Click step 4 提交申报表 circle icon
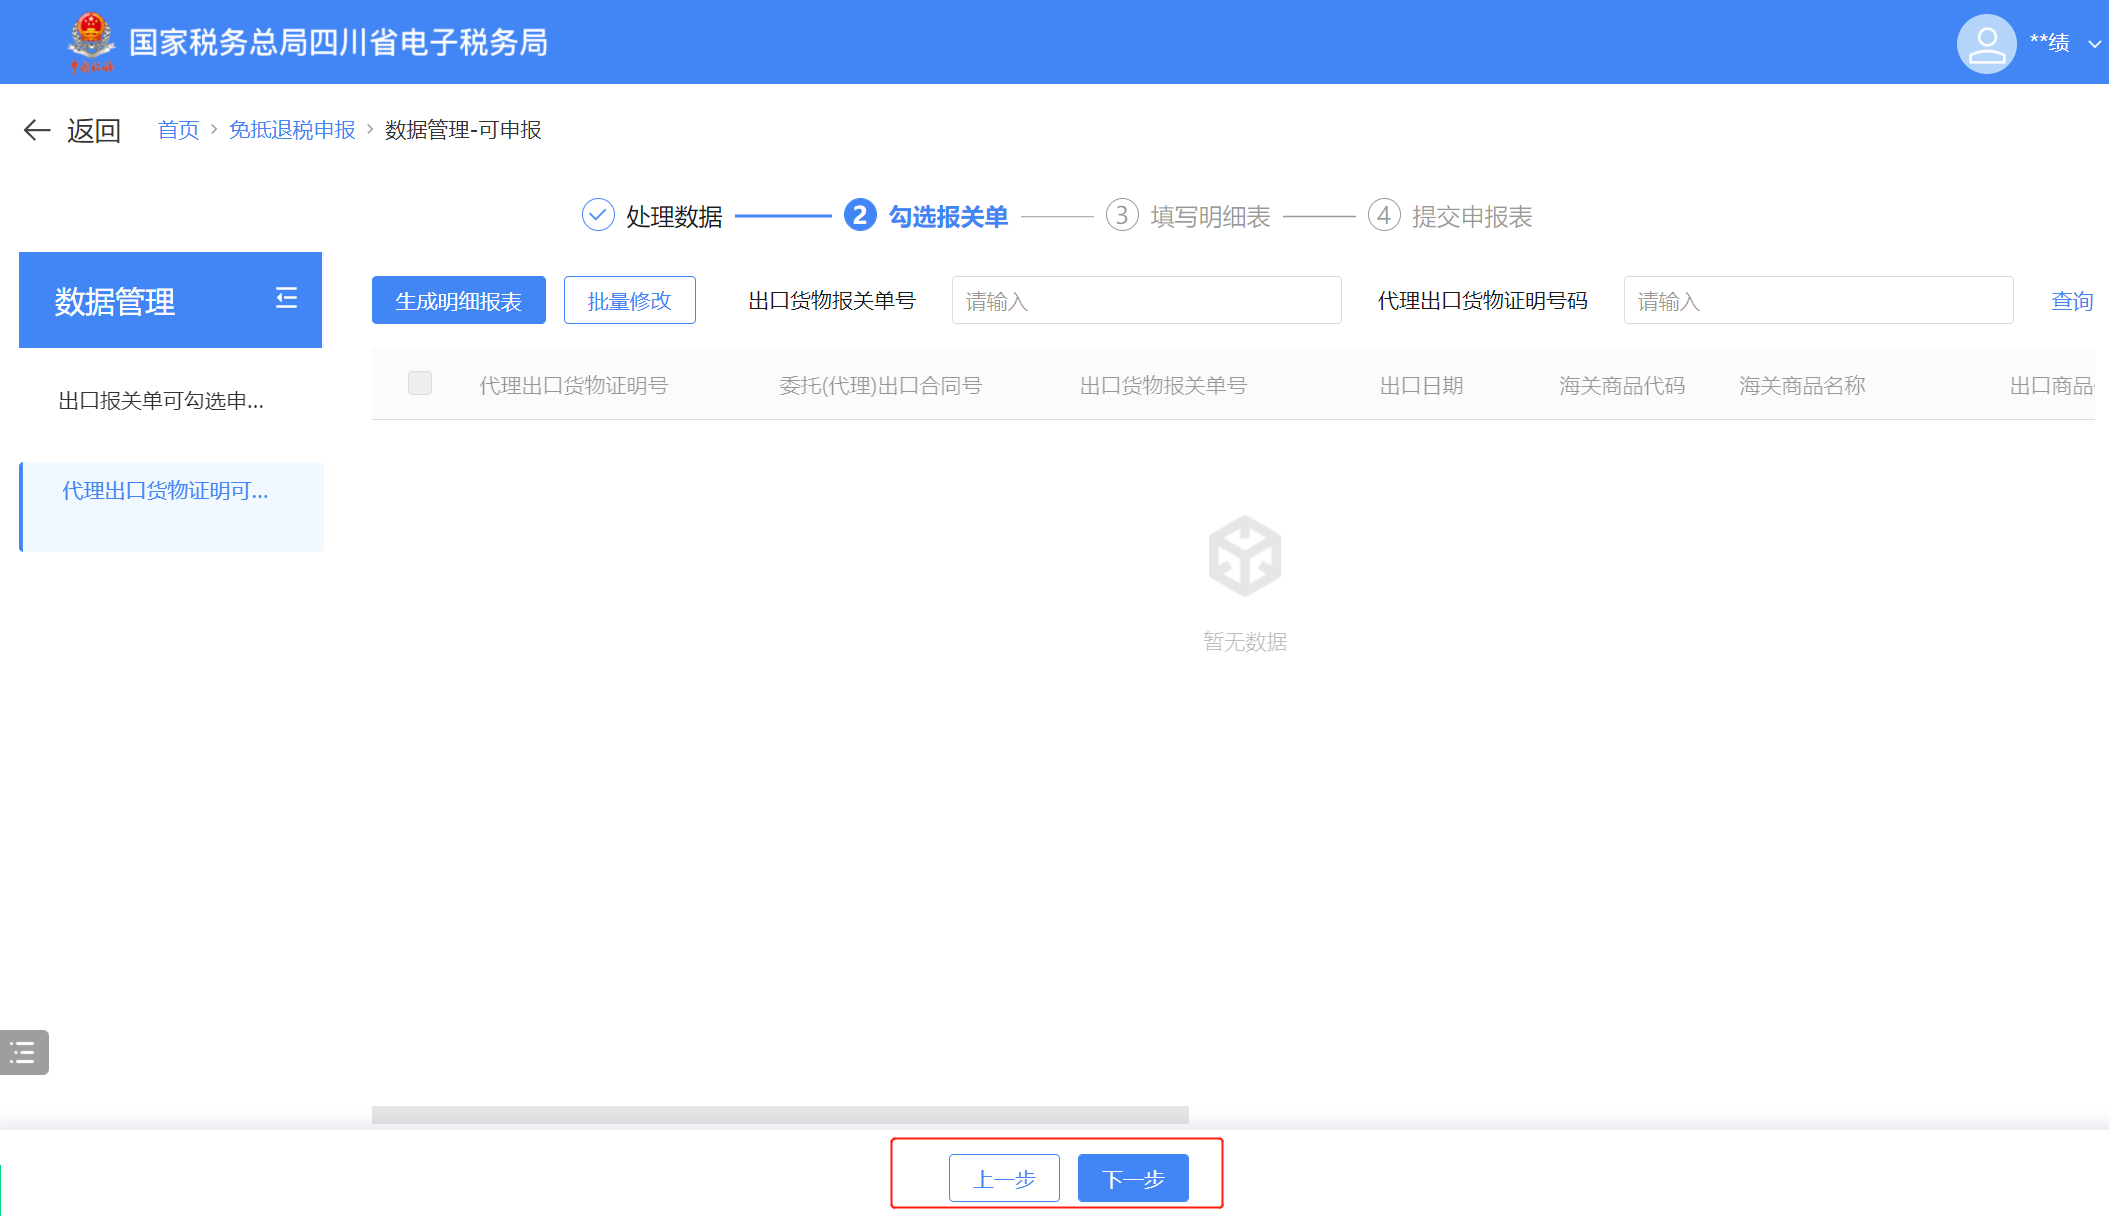2109x1216 pixels. [1384, 215]
